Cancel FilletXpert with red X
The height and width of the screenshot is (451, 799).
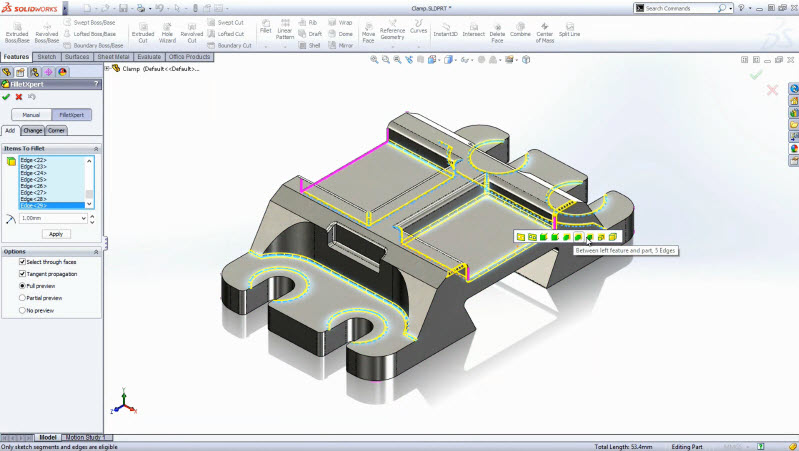pyautogui.click(x=19, y=97)
